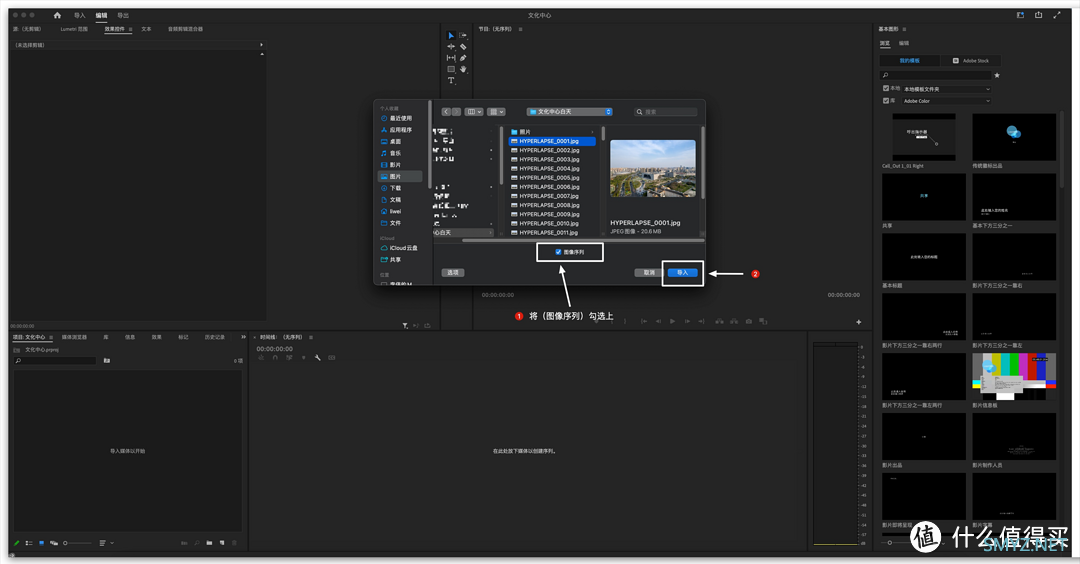This screenshot has height=564, width=1080.
Task: Click the 选项 button in the dialog
Action: point(453,273)
